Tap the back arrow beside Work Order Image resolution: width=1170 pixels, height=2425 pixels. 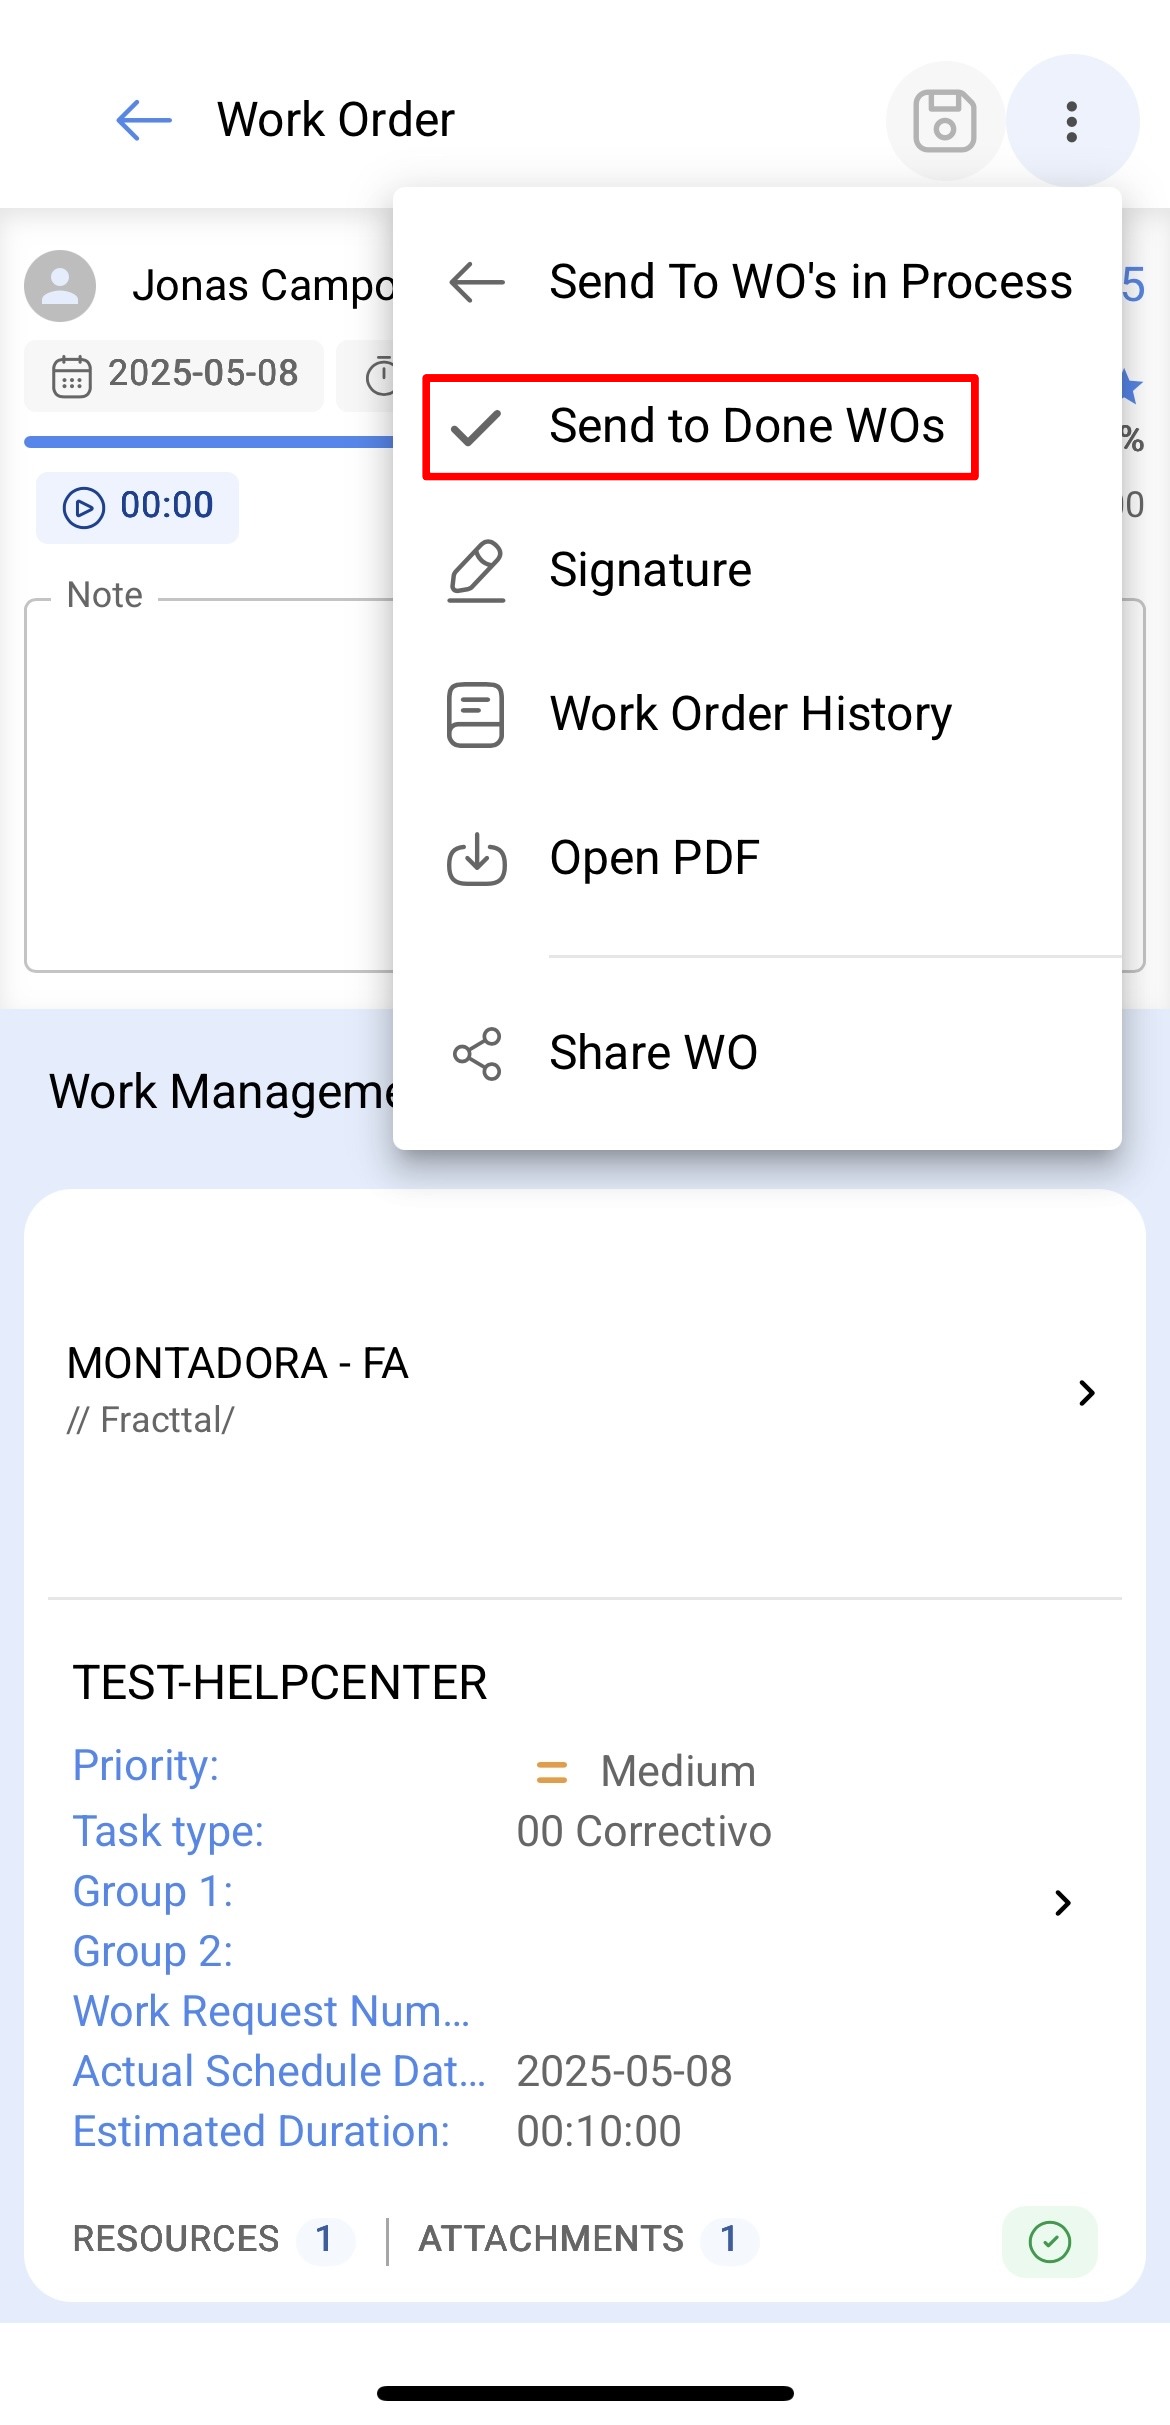[144, 121]
